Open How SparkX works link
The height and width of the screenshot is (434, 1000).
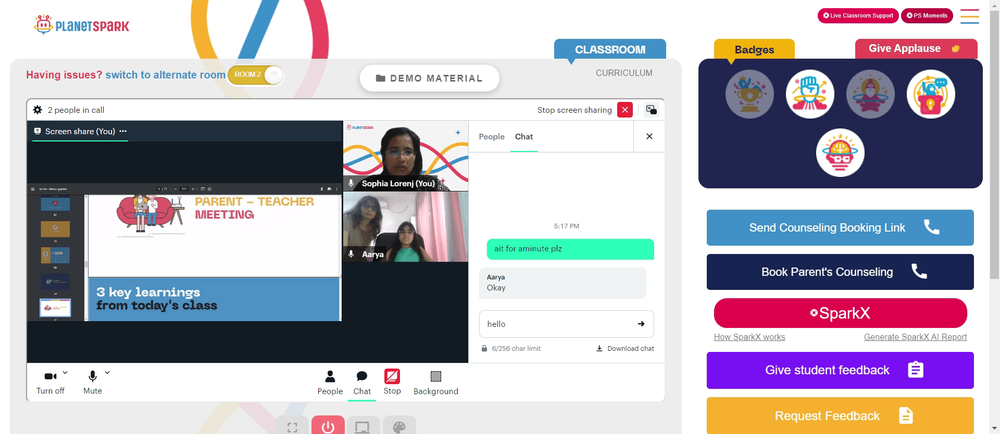tap(749, 337)
